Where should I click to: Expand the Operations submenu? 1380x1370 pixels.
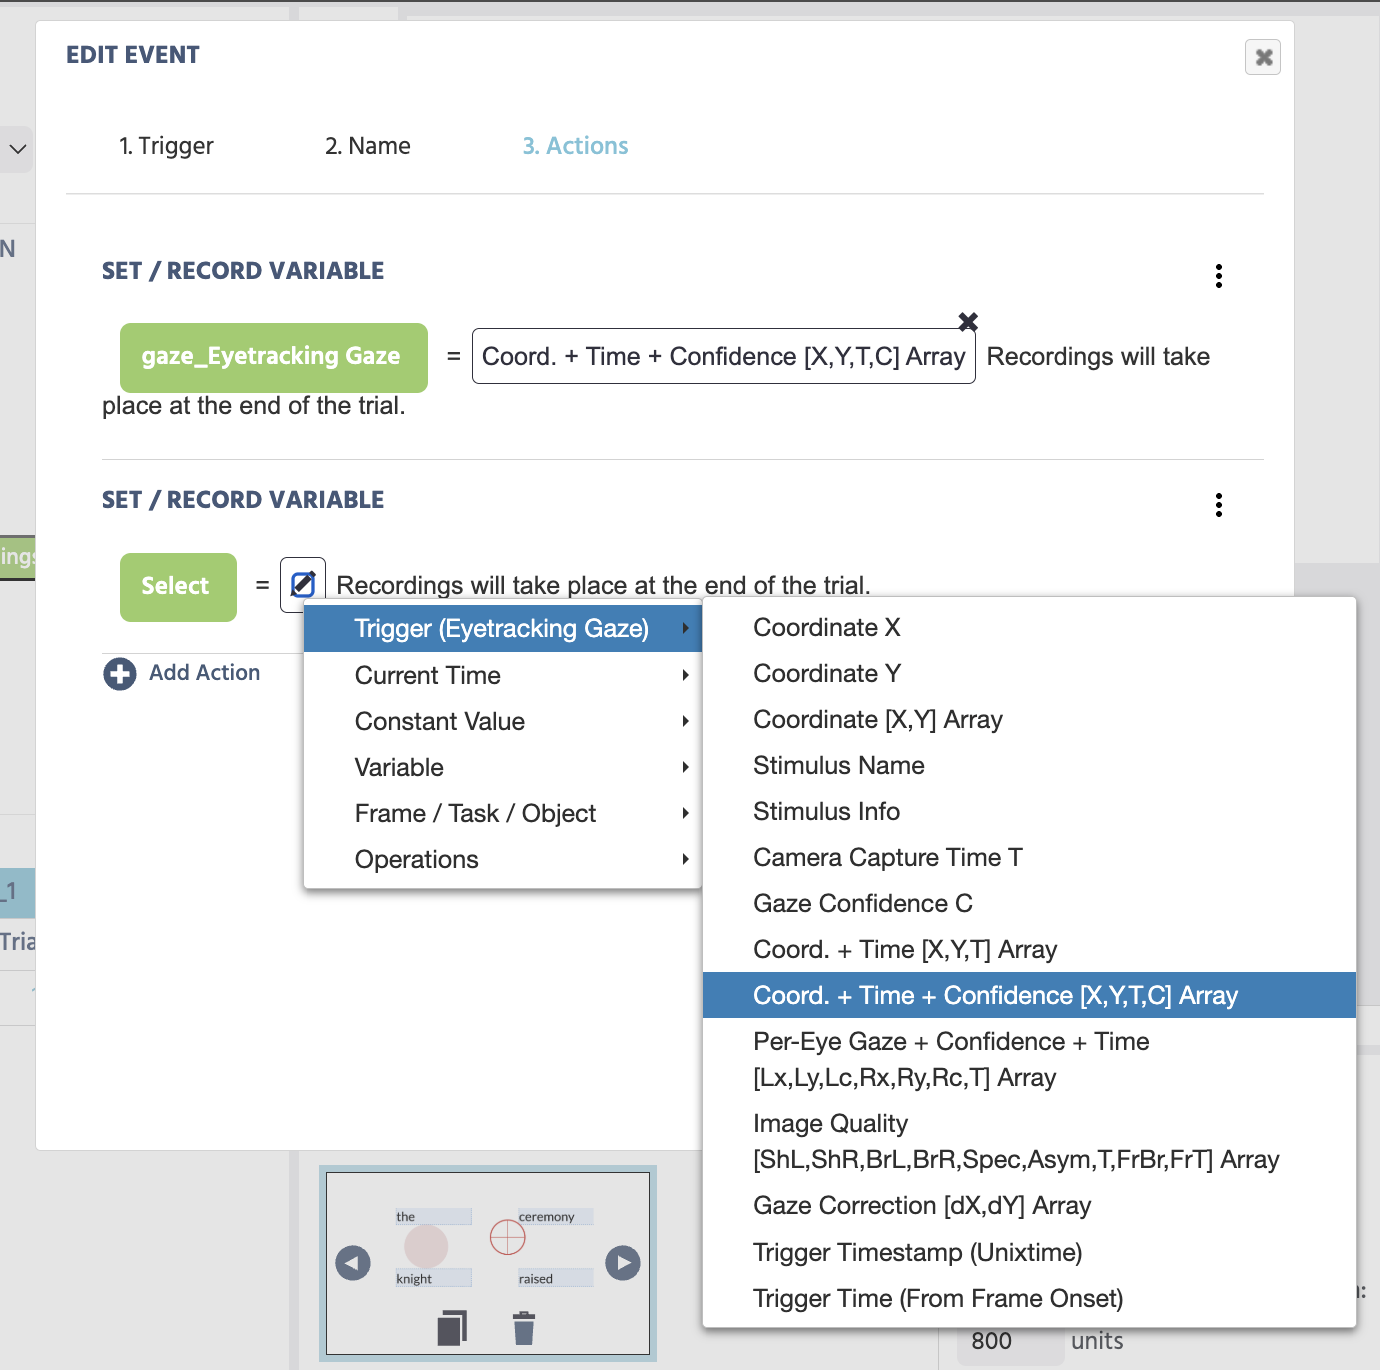[503, 859]
